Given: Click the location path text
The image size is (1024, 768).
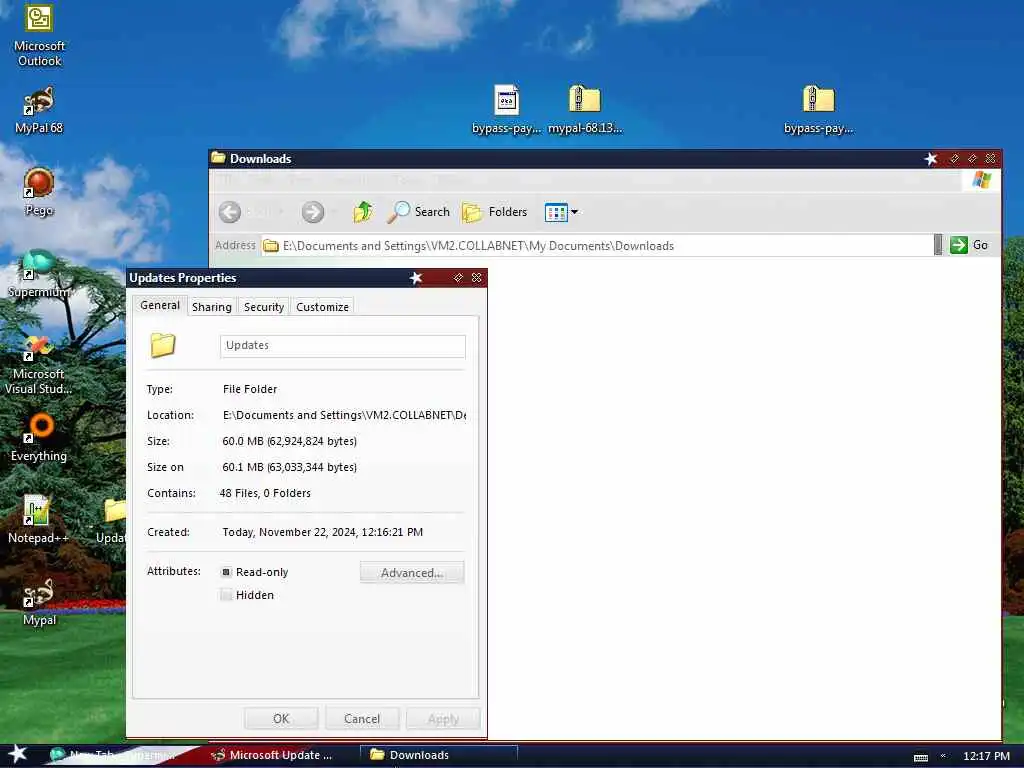Looking at the screenshot, I should click(344, 415).
